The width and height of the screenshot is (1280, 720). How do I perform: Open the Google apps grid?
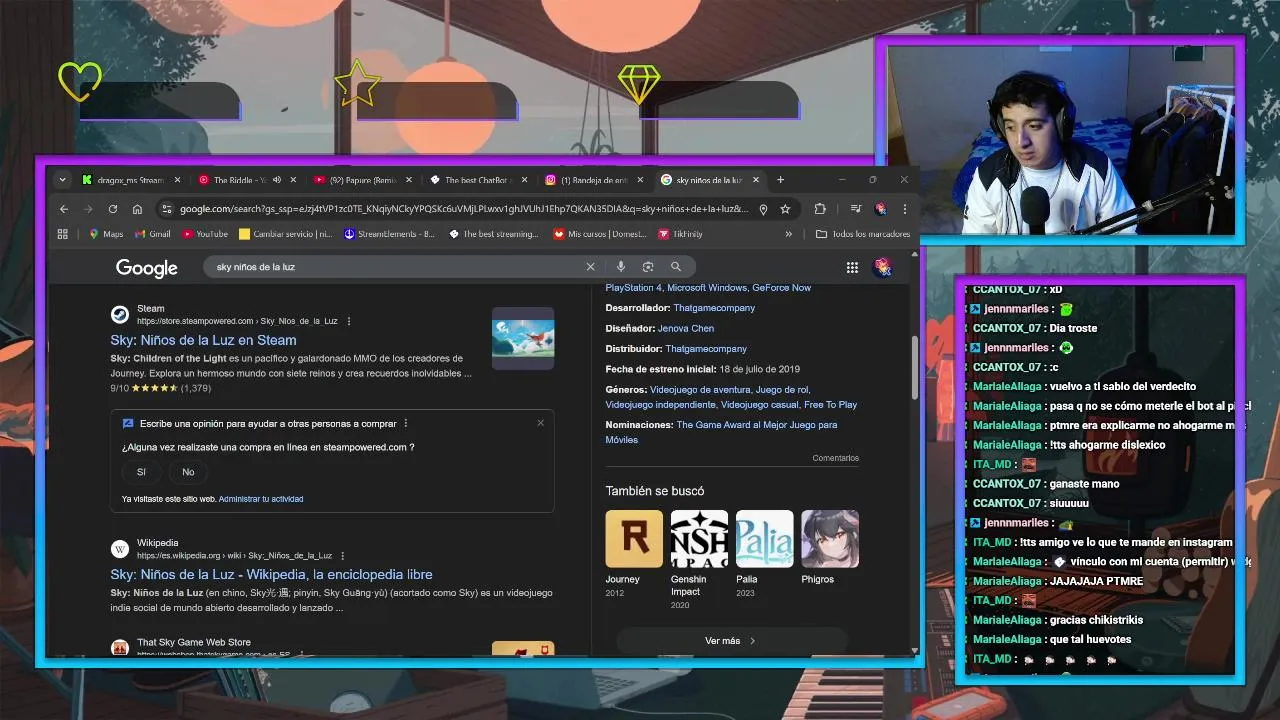(852, 267)
